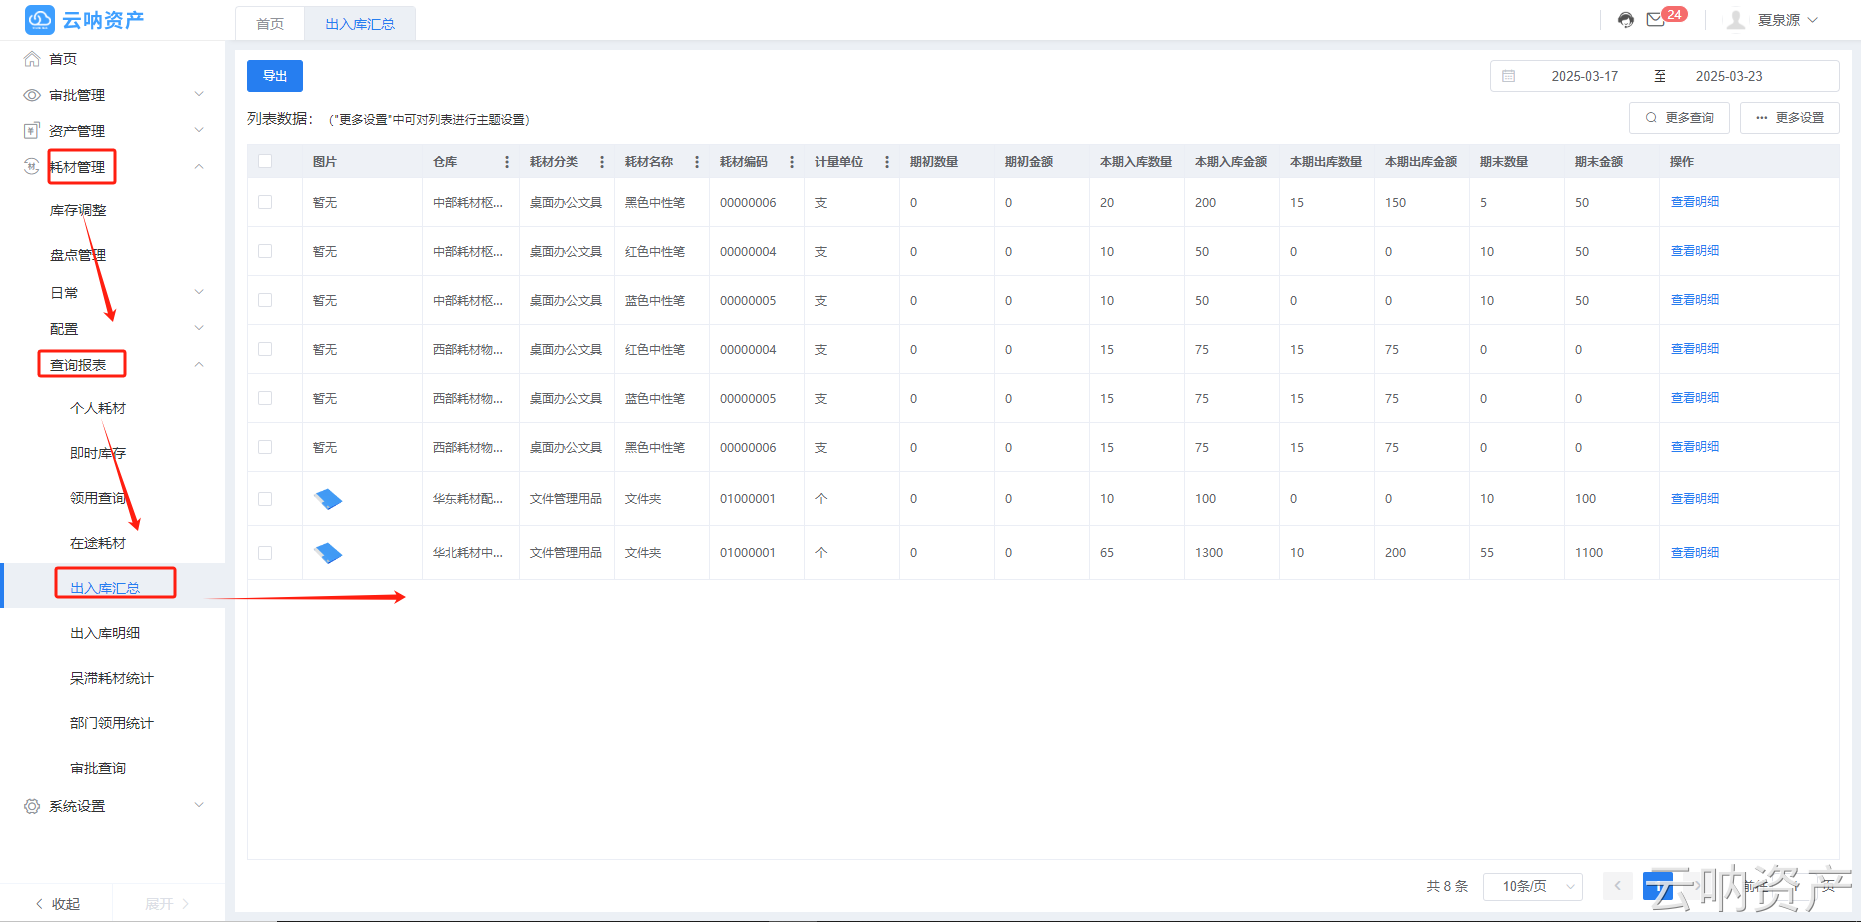Open 领用查询 in the sidebar
This screenshot has width=1861, height=922.
[98, 498]
